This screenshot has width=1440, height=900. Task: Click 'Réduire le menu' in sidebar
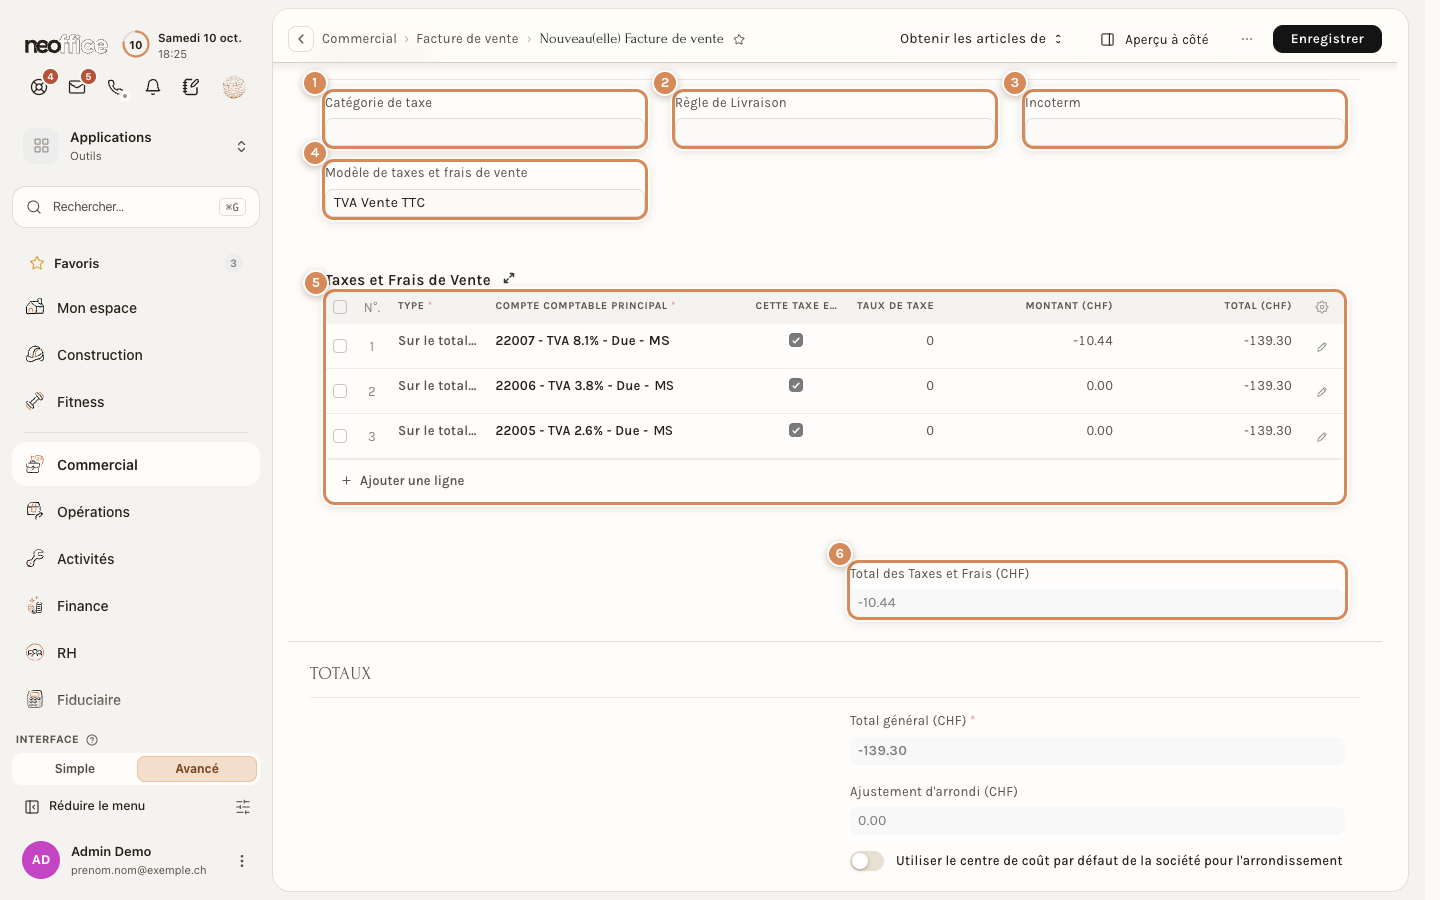[85, 806]
